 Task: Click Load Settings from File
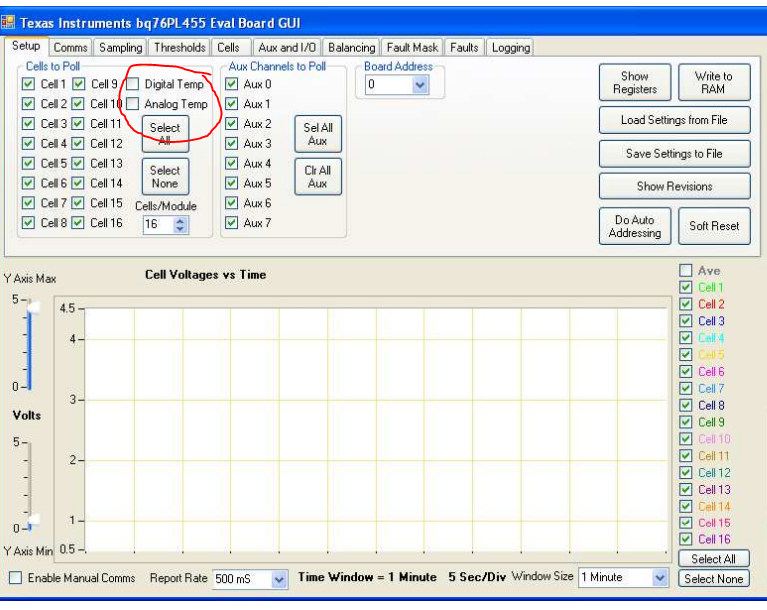point(675,120)
